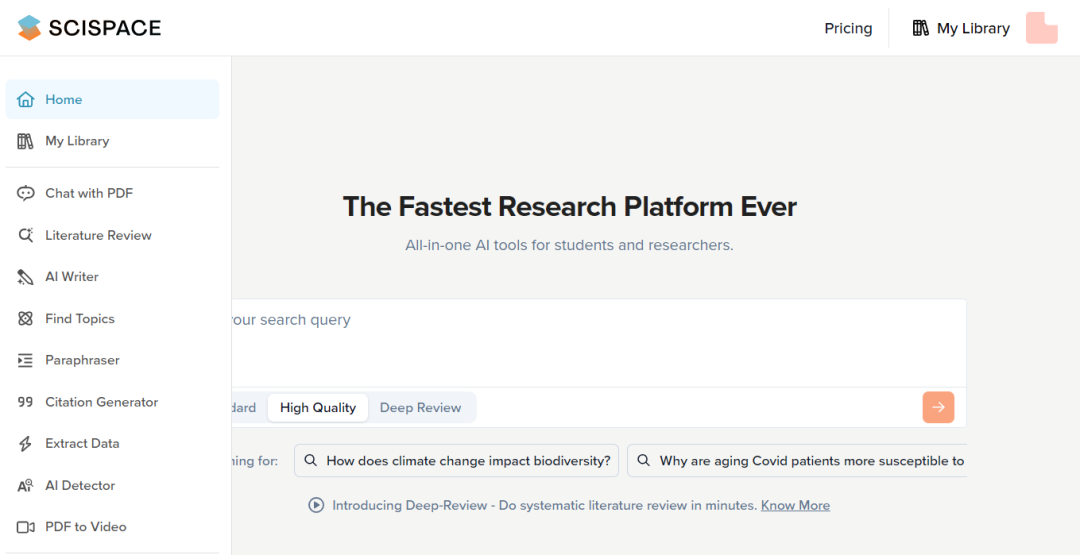This screenshot has height=555, width=1080.
Task: Click the PDF to Video camera icon
Action: [x=25, y=527]
